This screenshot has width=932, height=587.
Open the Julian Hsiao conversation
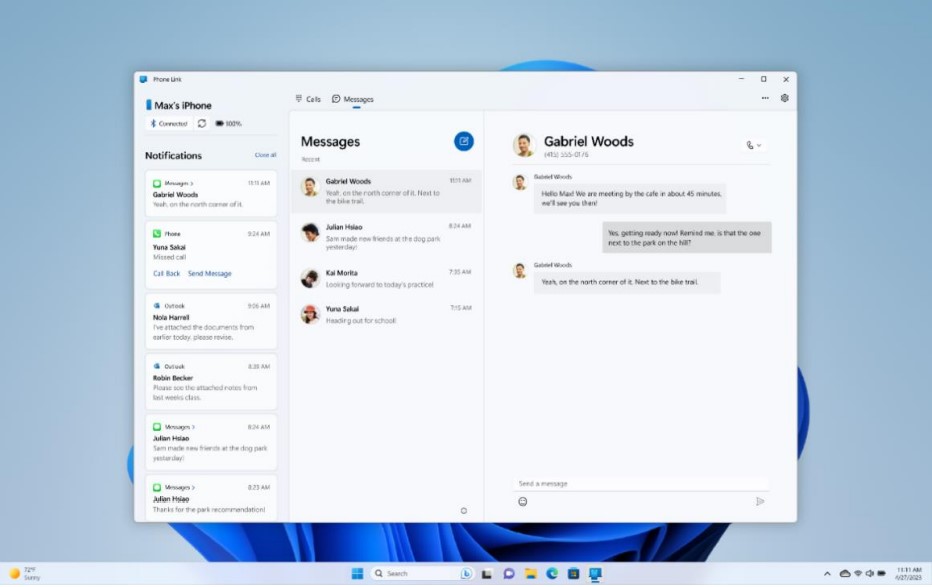[386, 234]
